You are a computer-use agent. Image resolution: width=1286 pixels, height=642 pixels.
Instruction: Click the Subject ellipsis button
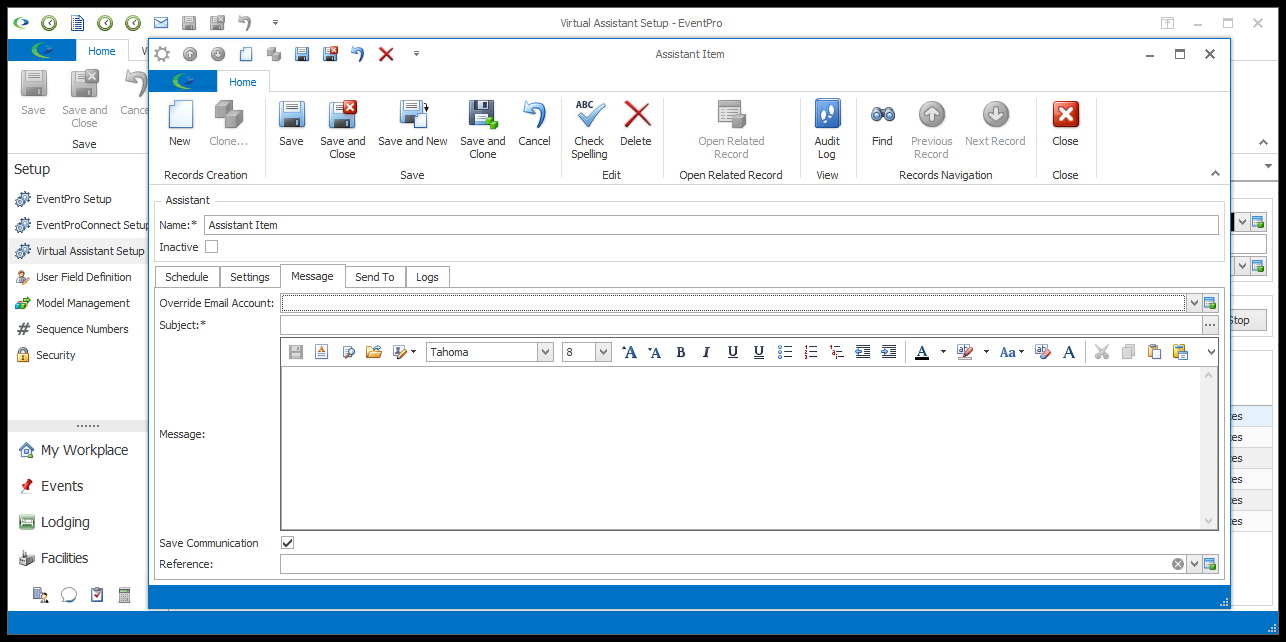point(1210,325)
